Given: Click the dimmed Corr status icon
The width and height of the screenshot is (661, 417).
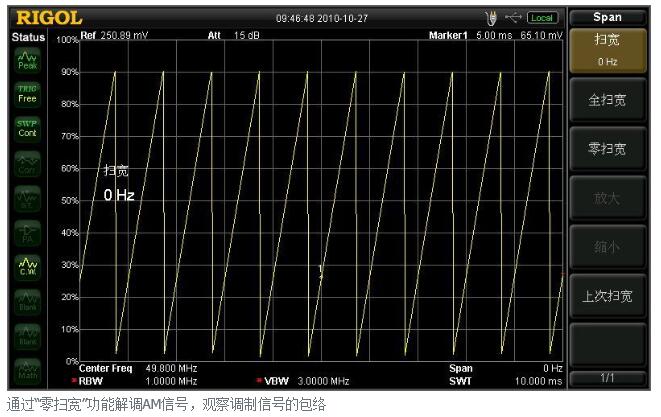Looking at the screenshot, I should tap(27, 163).
